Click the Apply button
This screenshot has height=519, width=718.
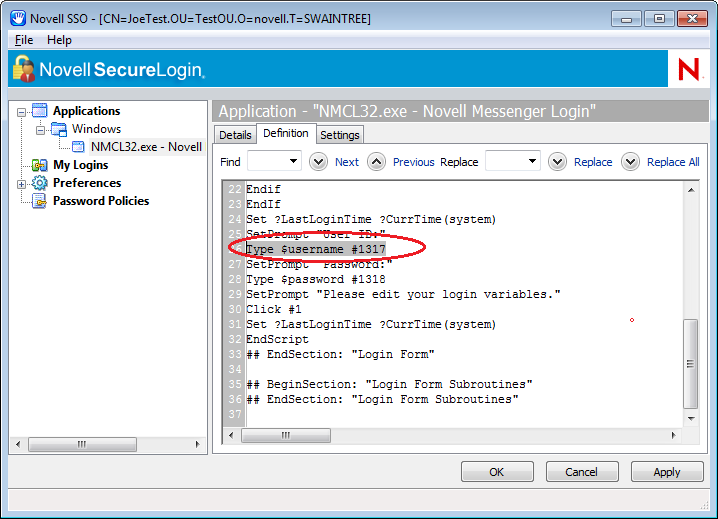[667, 472]
